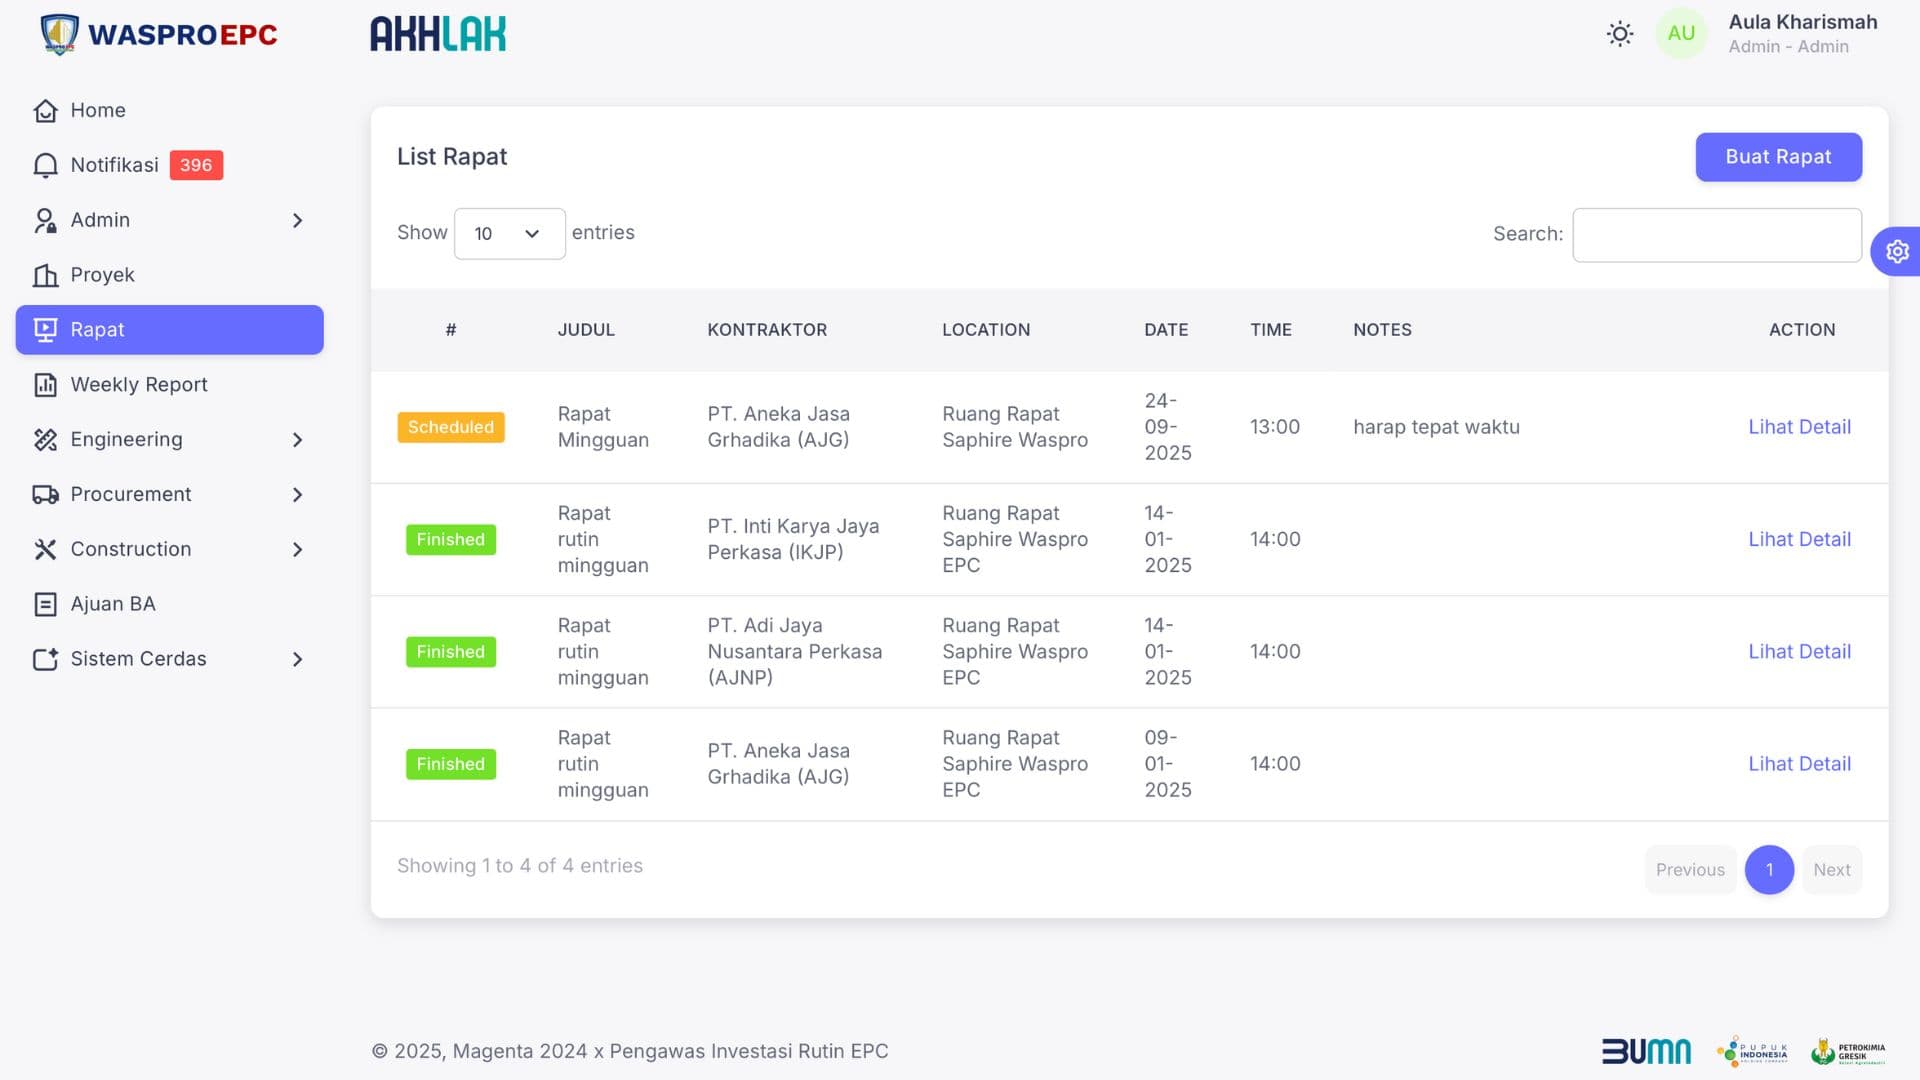Screen dimensions: 1920x1080
Task: Toggle light/dark theme sun icon
Action: [1620, 34]
